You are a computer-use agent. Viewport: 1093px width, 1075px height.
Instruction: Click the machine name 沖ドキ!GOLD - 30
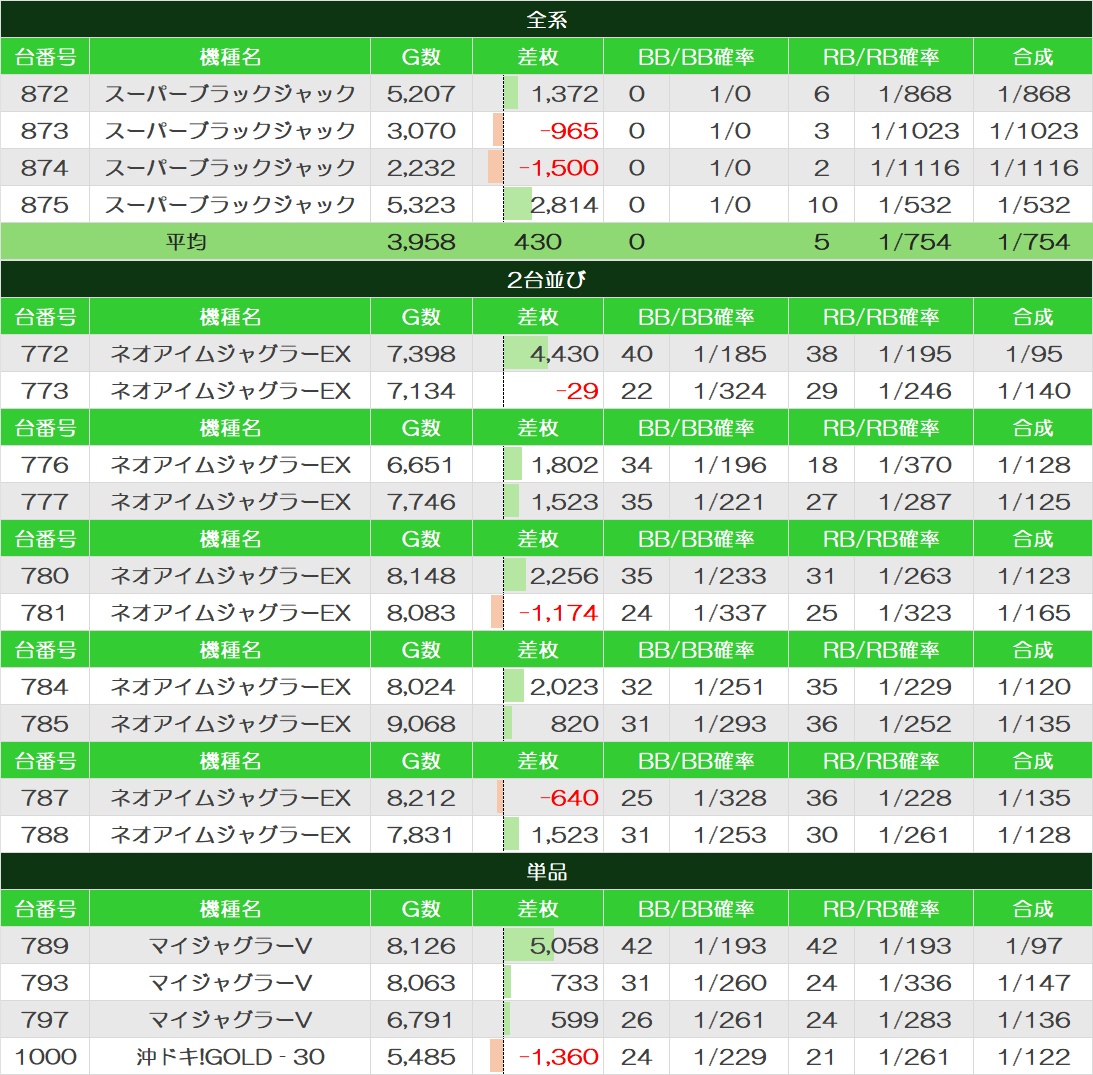[x=230, y=1056]
